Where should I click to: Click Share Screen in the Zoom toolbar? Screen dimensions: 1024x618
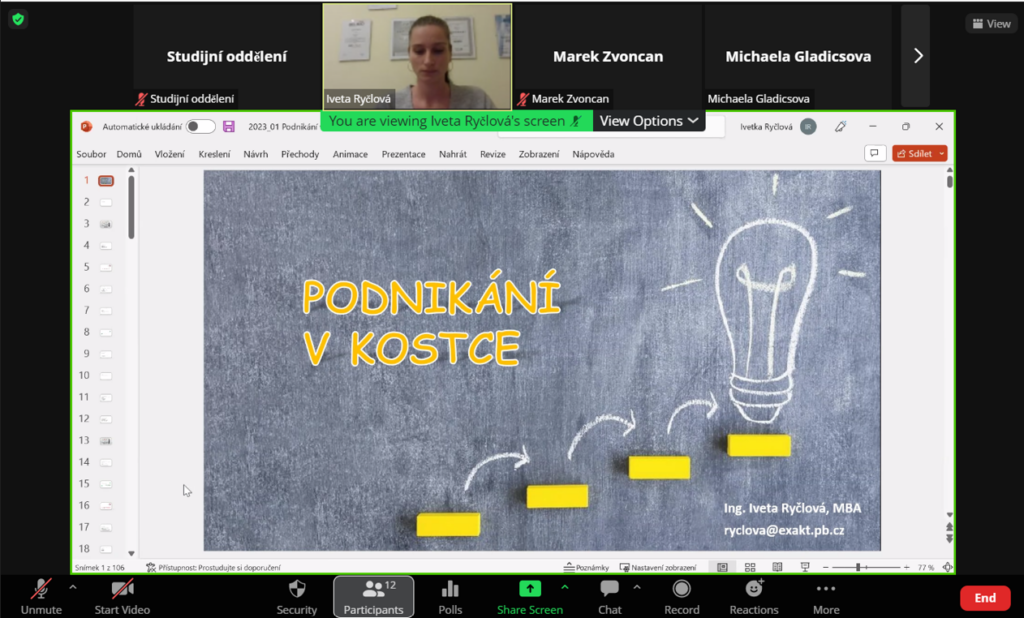[530, 597]
